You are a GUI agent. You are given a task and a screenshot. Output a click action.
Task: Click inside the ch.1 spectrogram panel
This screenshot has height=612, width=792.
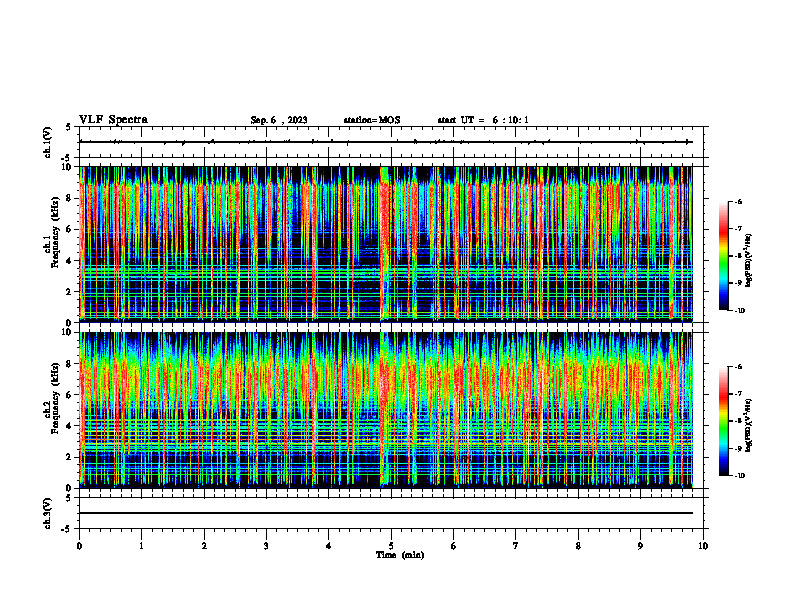(x=386, y=244)
